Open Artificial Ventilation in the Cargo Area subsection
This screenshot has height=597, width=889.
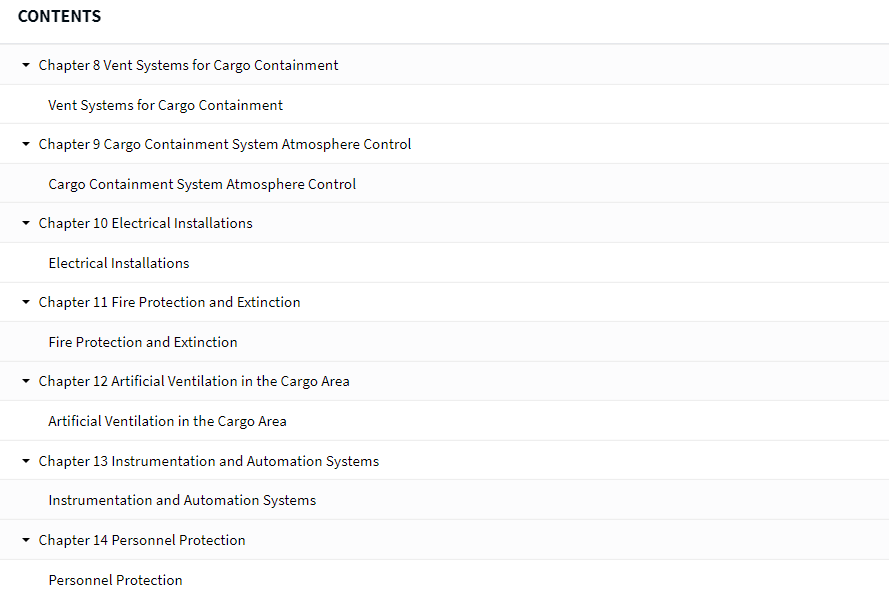167,421
